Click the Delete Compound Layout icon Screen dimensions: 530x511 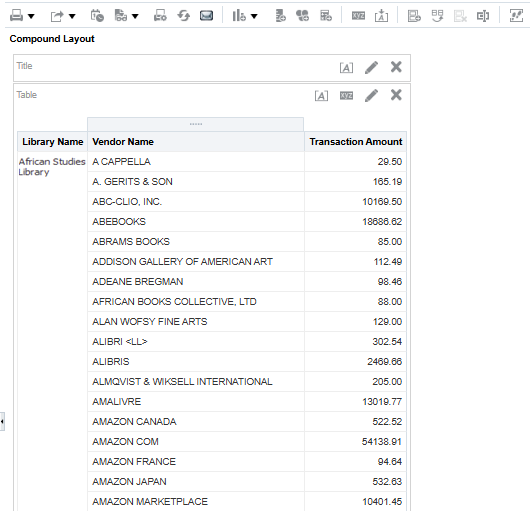(x=460, y=16)
